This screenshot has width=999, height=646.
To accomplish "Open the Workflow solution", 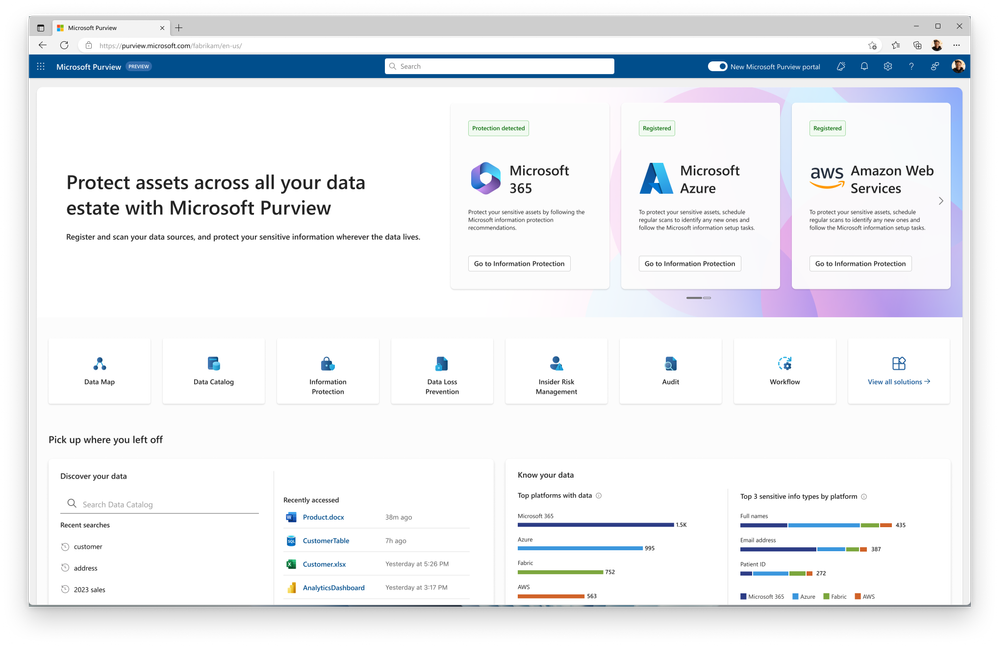I will 784,371.
